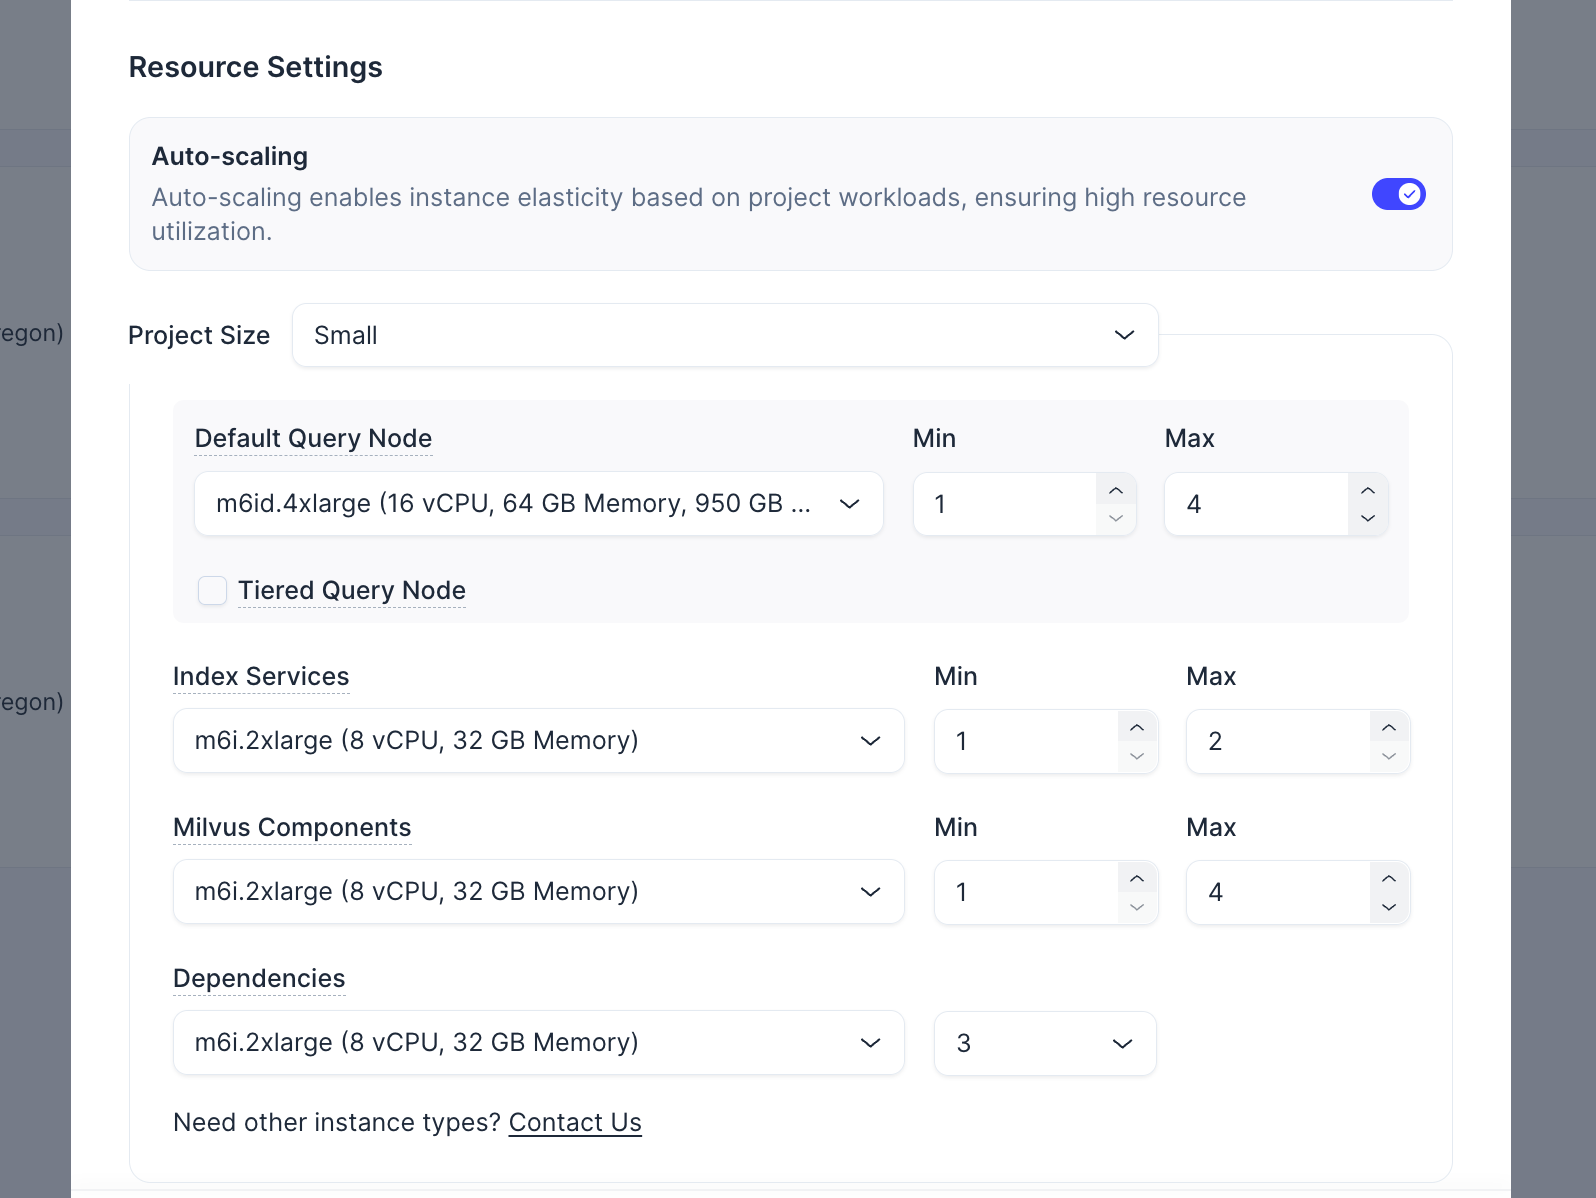Increase Default Query Node Max value
Screen dimensions: 1596x1198
pyautogui.click(x=1368, y=490)
